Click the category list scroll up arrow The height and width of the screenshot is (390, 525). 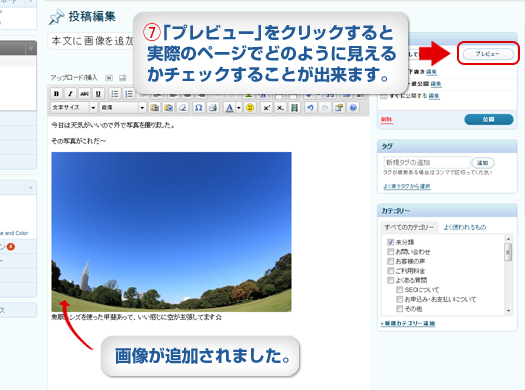pos(508,239)
